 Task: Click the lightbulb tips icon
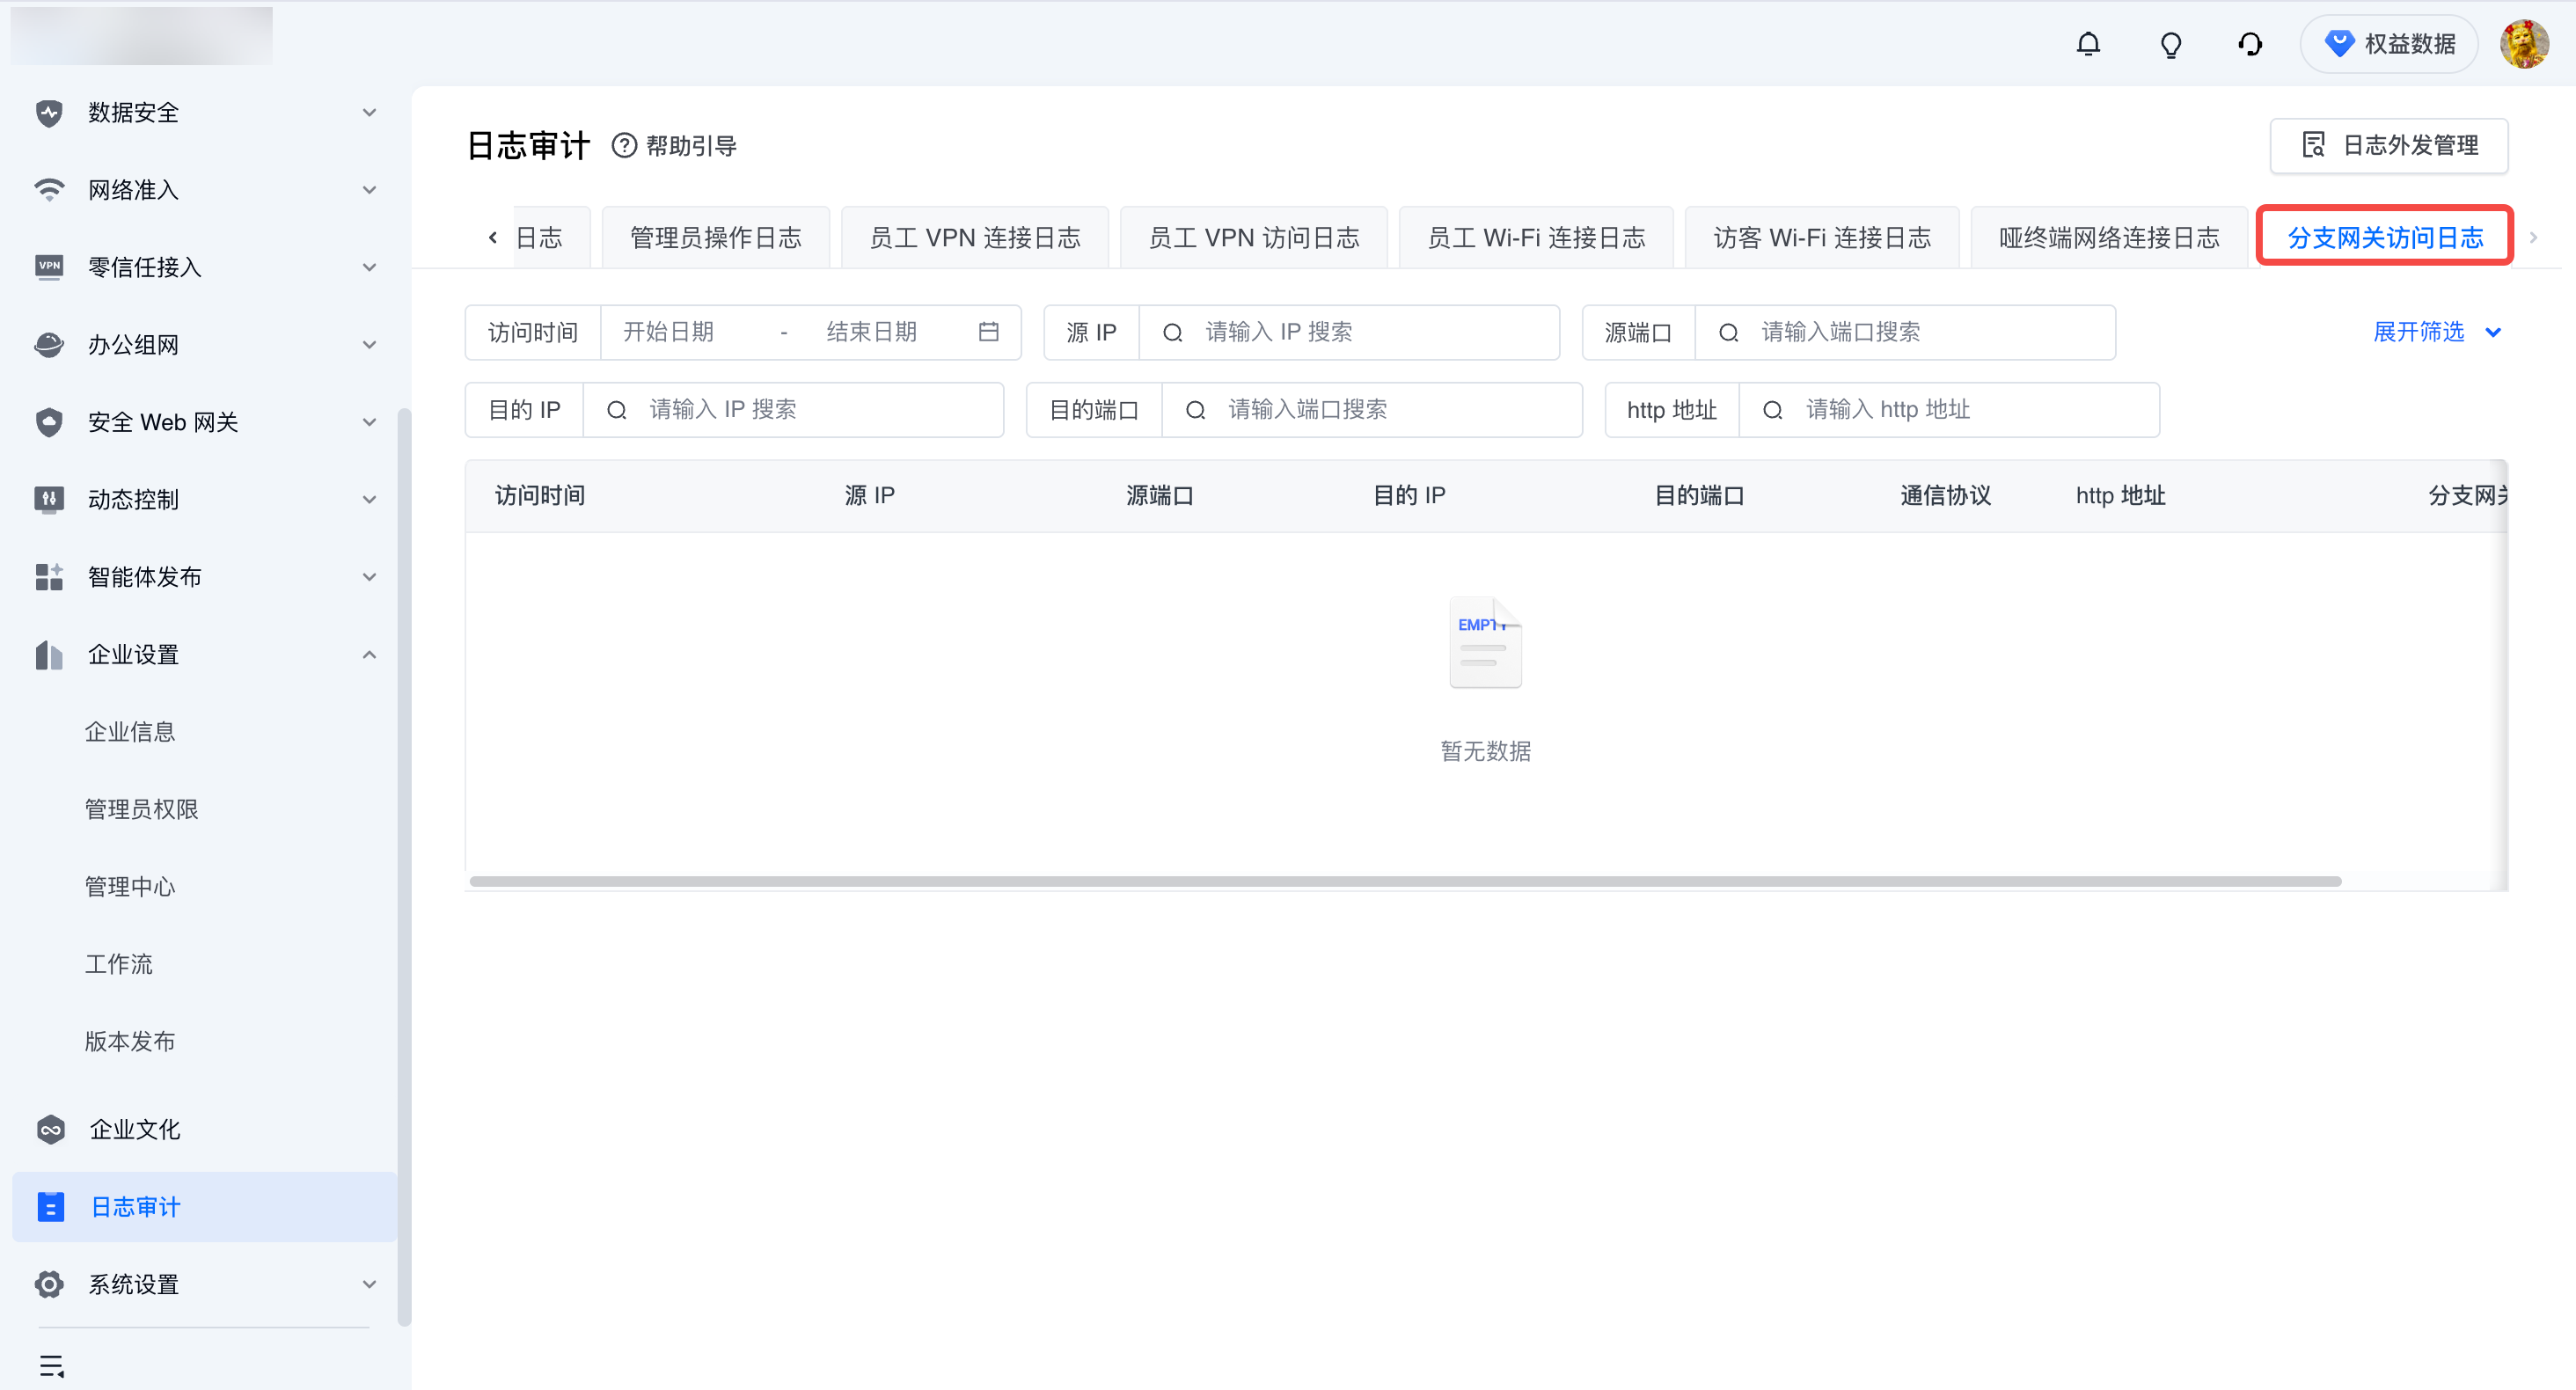coord(2170,44)
